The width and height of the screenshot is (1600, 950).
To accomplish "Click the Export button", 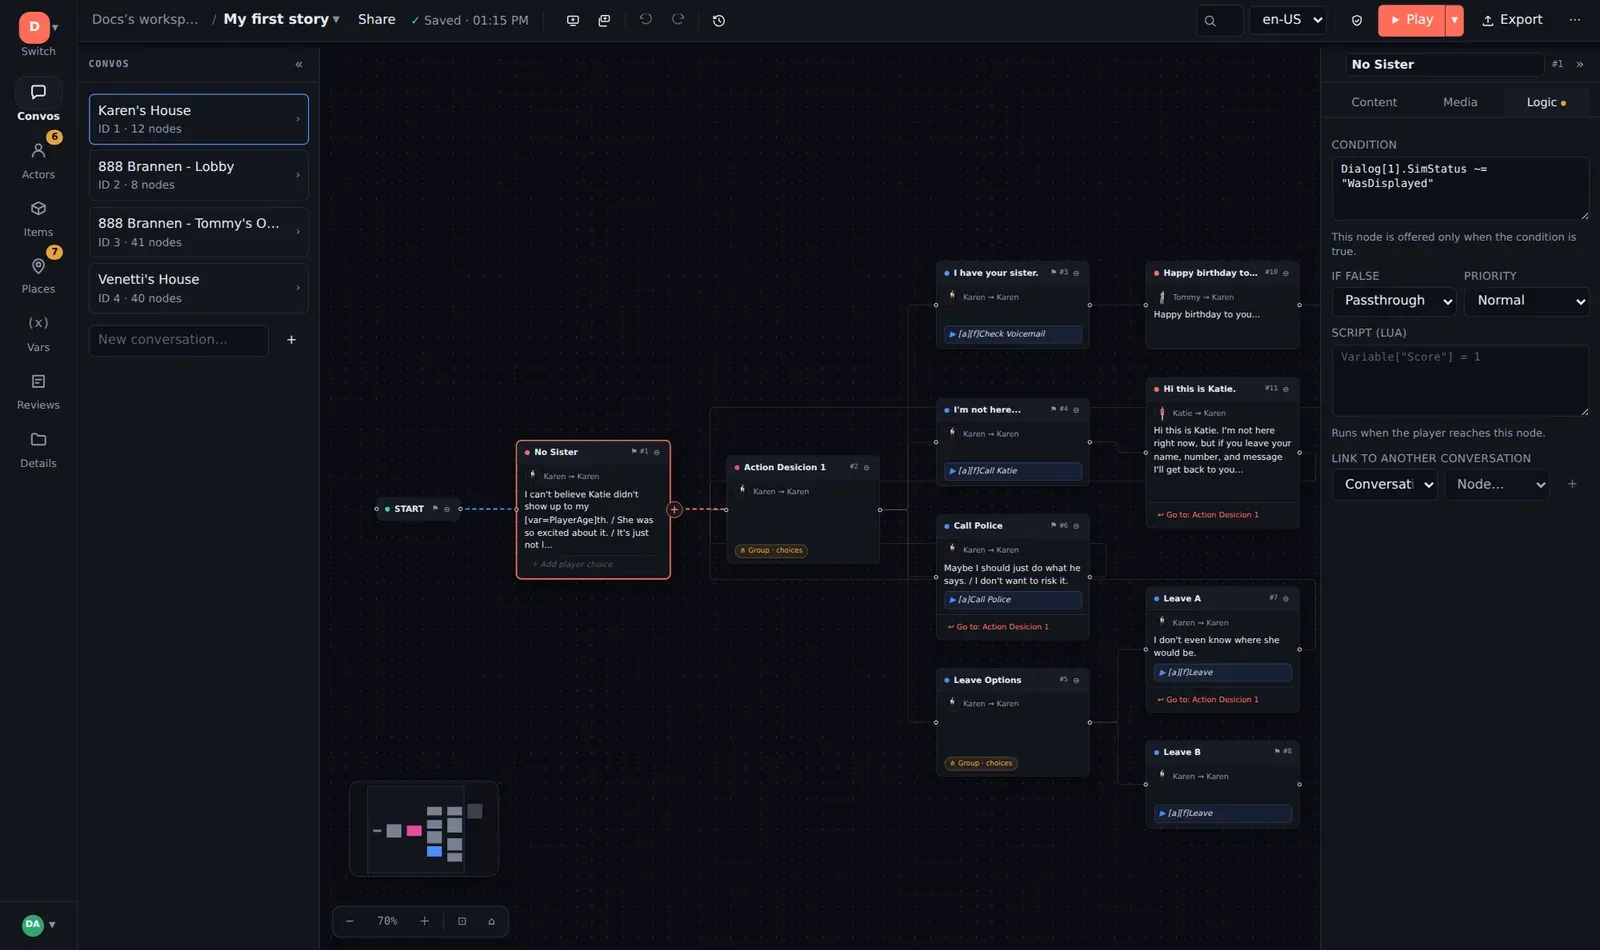I will point(1512,20).
